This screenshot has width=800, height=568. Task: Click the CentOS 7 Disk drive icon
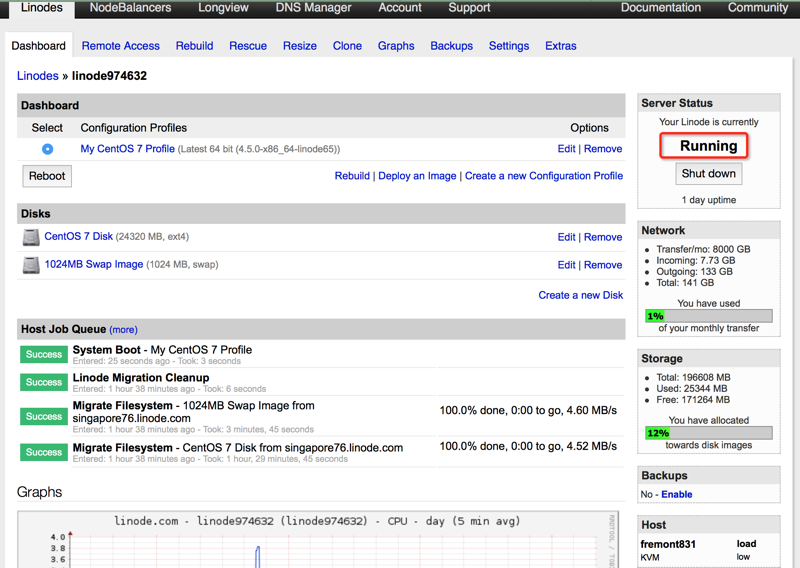pos(31,237)
